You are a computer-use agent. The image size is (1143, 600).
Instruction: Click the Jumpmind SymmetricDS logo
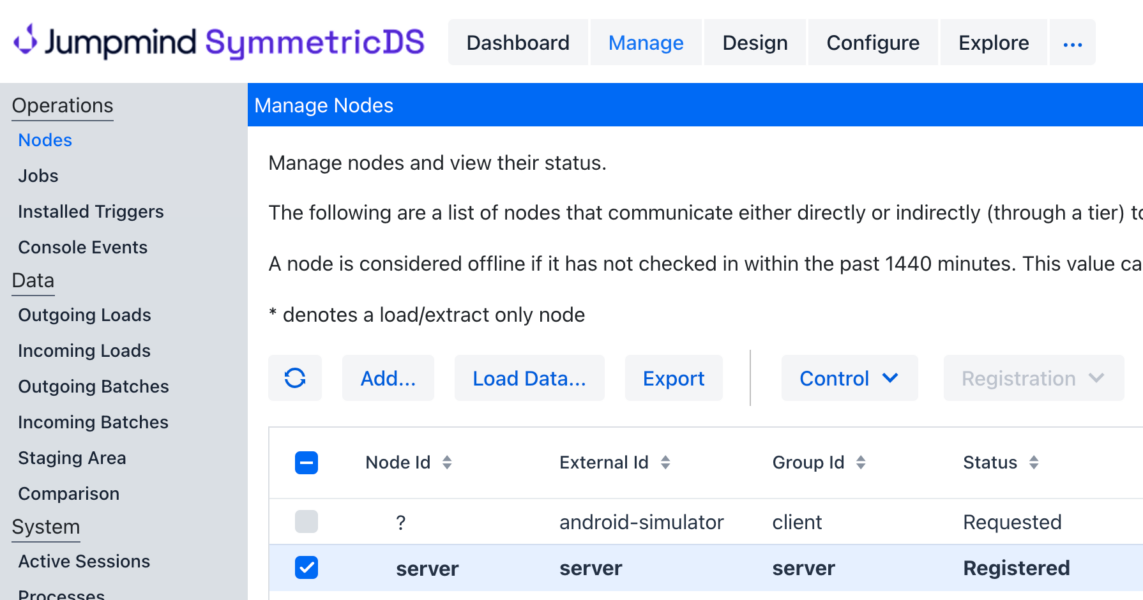click(x=218, y=42)
